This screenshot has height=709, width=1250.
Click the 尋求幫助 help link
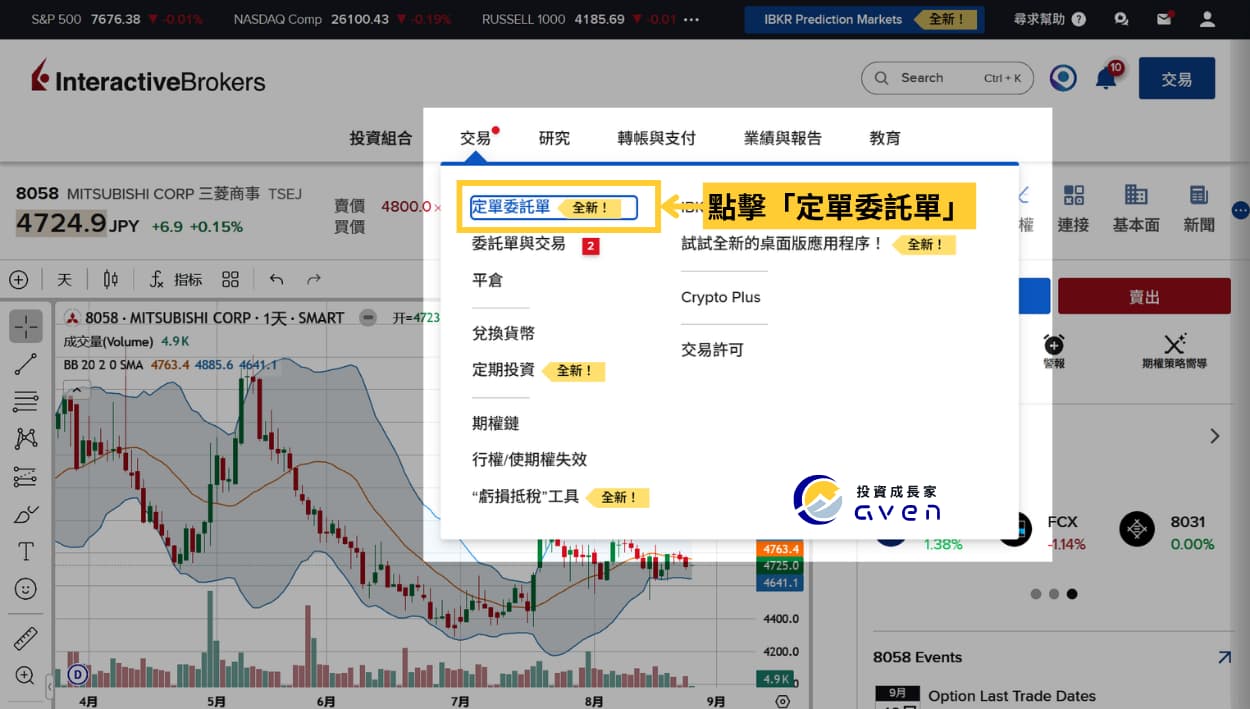(x=1049, y=19)
